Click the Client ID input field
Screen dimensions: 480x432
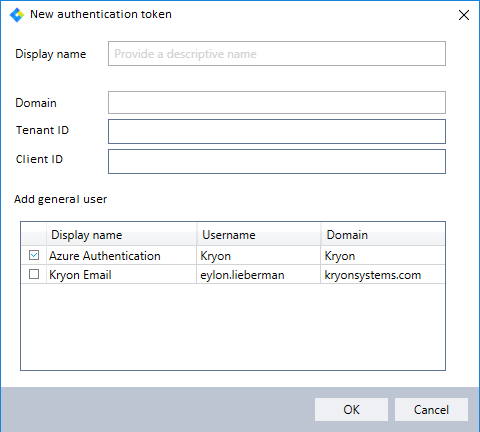(x=277, y=161)
